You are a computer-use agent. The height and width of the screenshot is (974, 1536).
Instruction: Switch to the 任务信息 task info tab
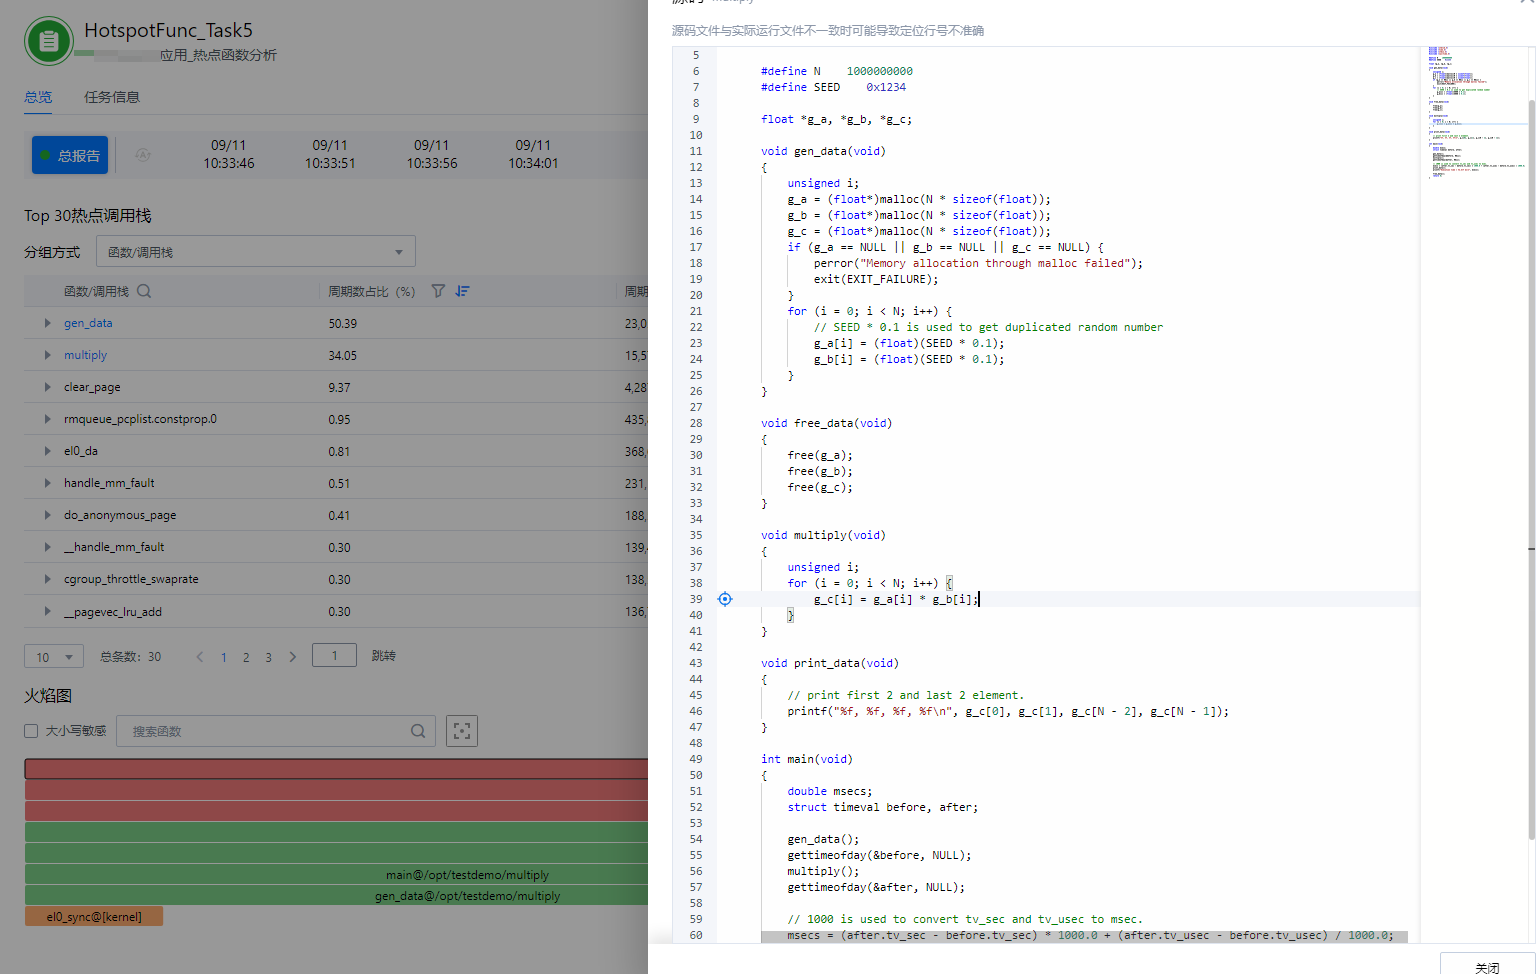click(112, 97)
